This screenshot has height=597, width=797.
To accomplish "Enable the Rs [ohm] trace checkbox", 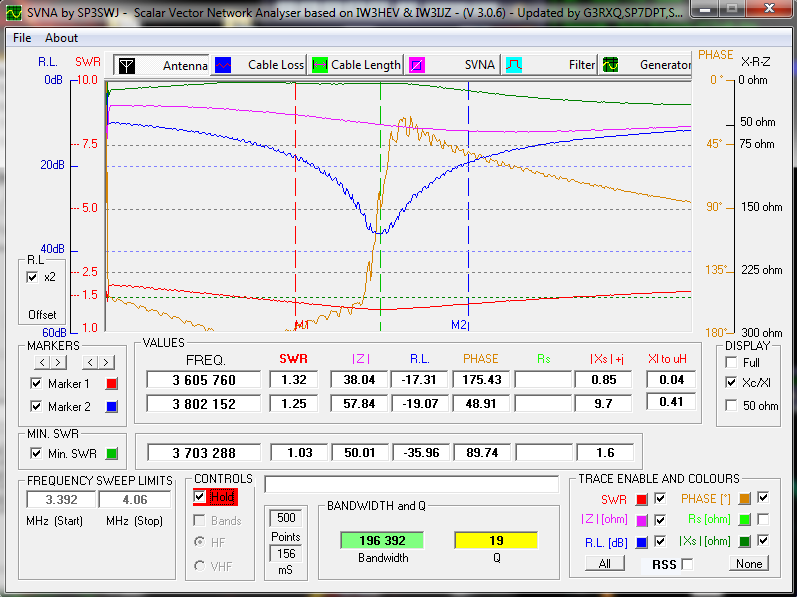I will (x=764, y=519).
